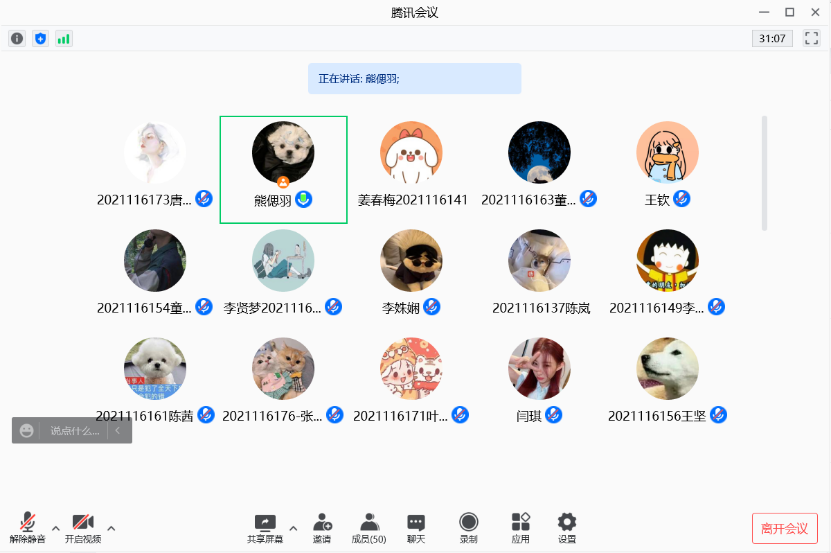Viewport: 831px width, 553px height.
Task: Click the blue security shield icon
Action: pyautogui.click(x=41, y=39)
